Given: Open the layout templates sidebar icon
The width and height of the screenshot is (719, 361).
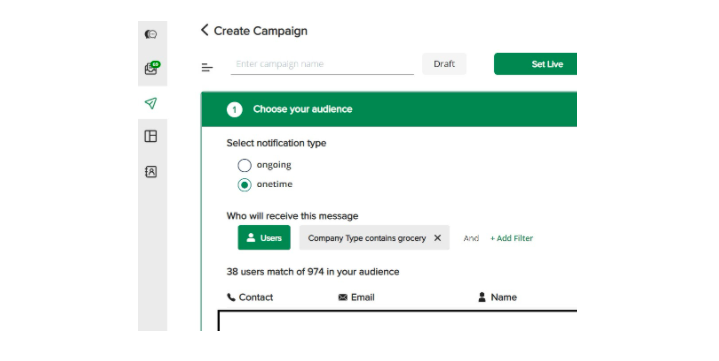Looking at the screenshot, I should (x=151, y=136).
